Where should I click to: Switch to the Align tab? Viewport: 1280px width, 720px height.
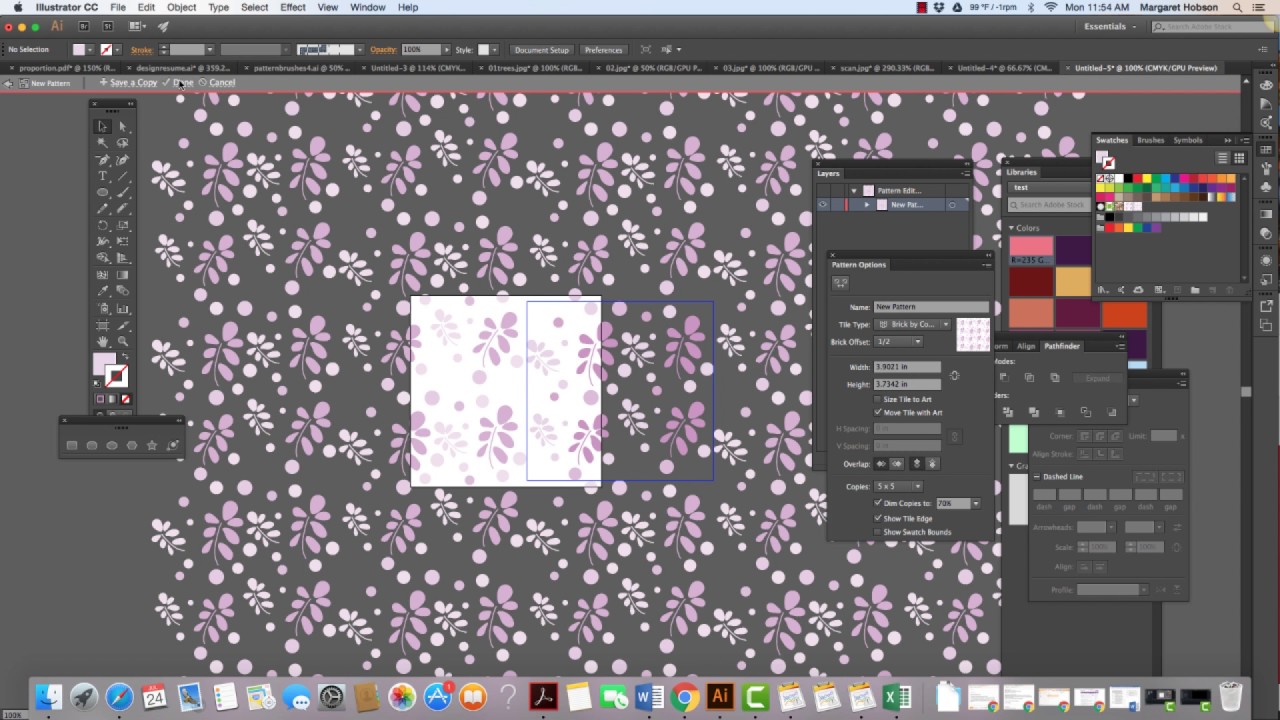pos(1026,346)
